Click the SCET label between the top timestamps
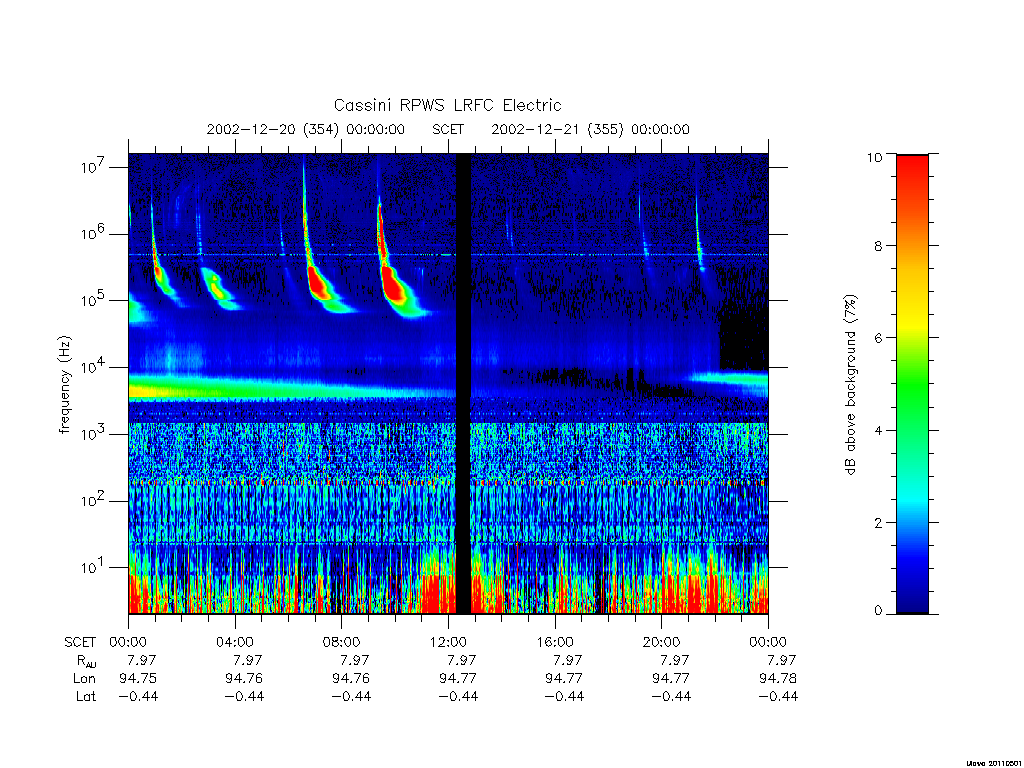1024x768 pixels. click(x=448, y=129)
